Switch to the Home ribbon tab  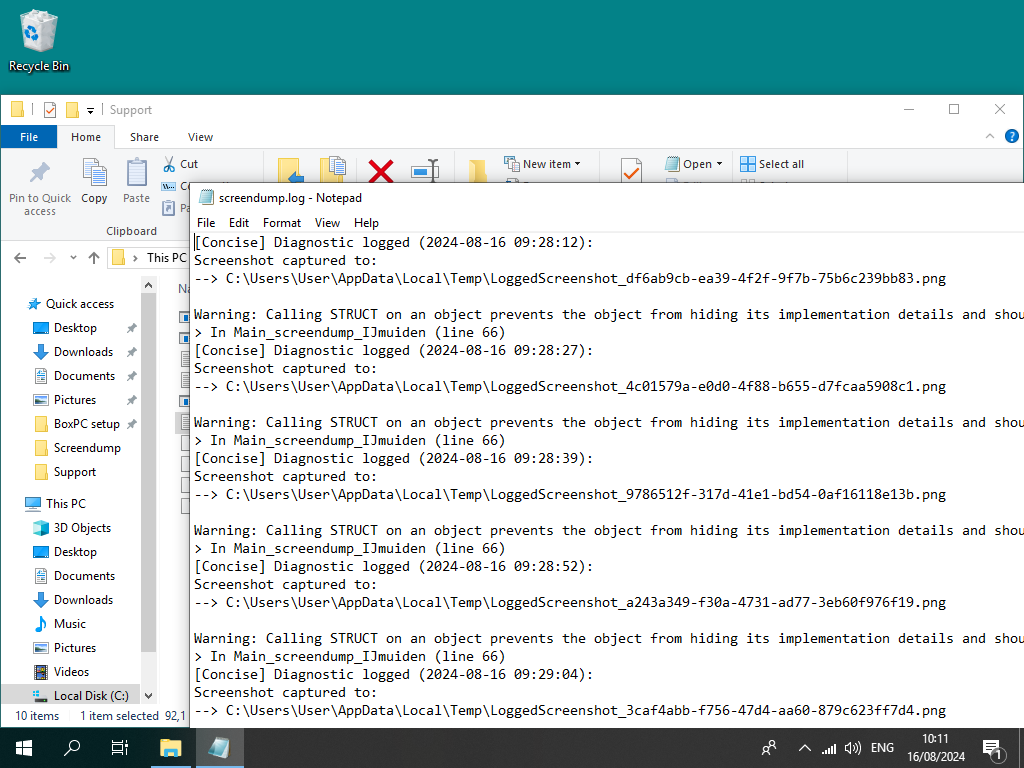(86, 137)
